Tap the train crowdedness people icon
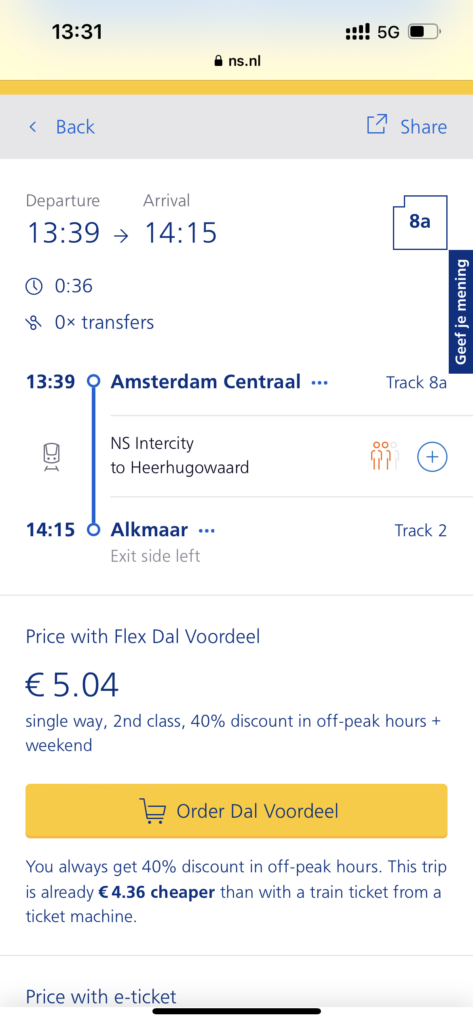Viewport: 473px width, 1024px height. pyautogui.click(x=384, y=456)
